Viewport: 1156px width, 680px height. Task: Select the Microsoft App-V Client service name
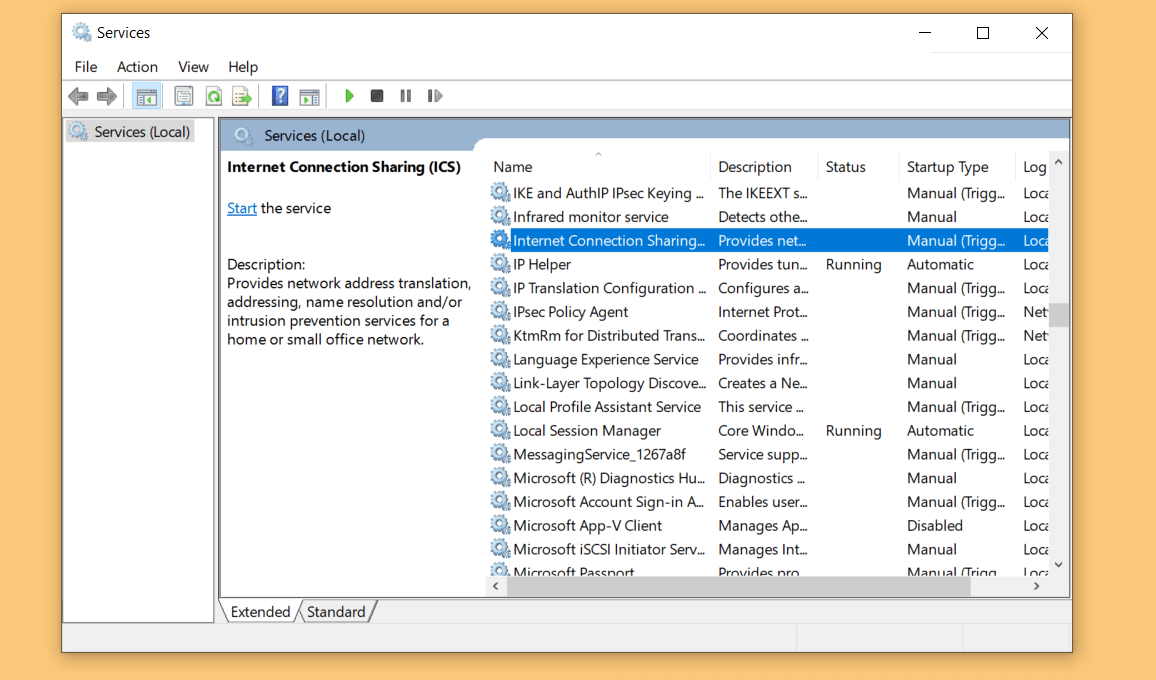(588, 525)
